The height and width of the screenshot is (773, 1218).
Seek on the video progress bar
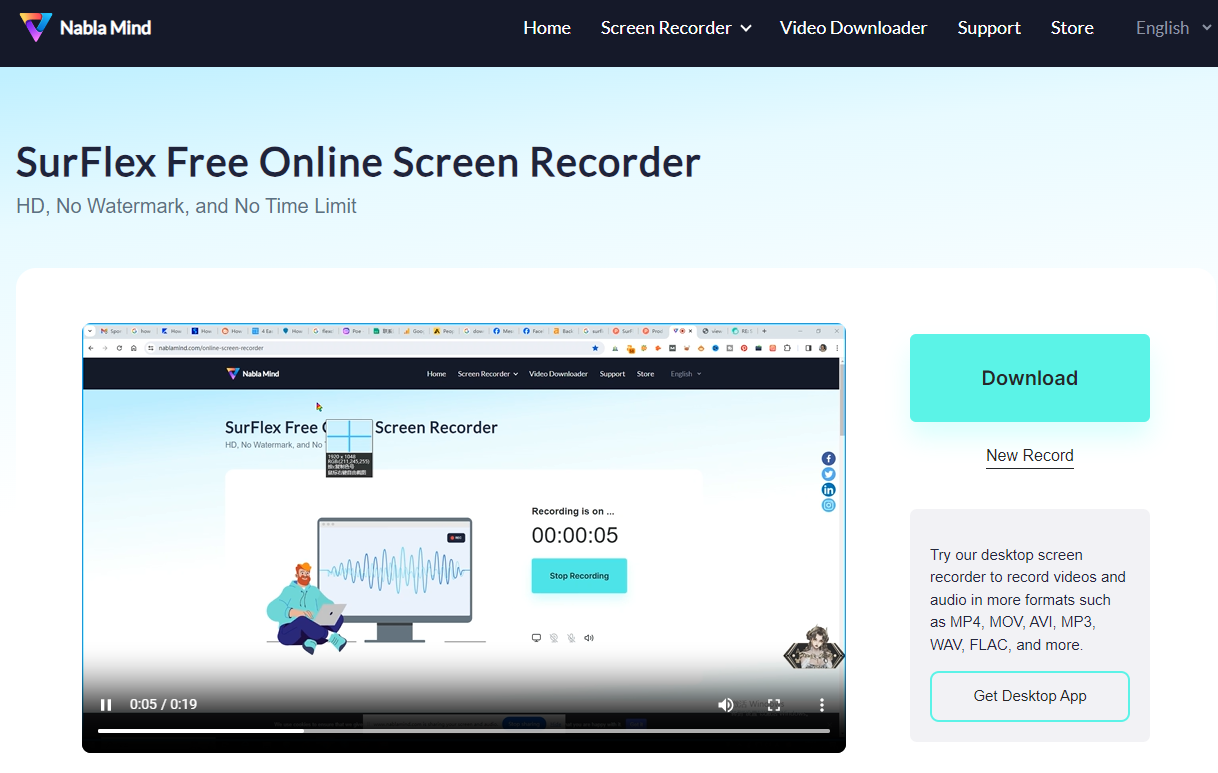tap(464, 731)
